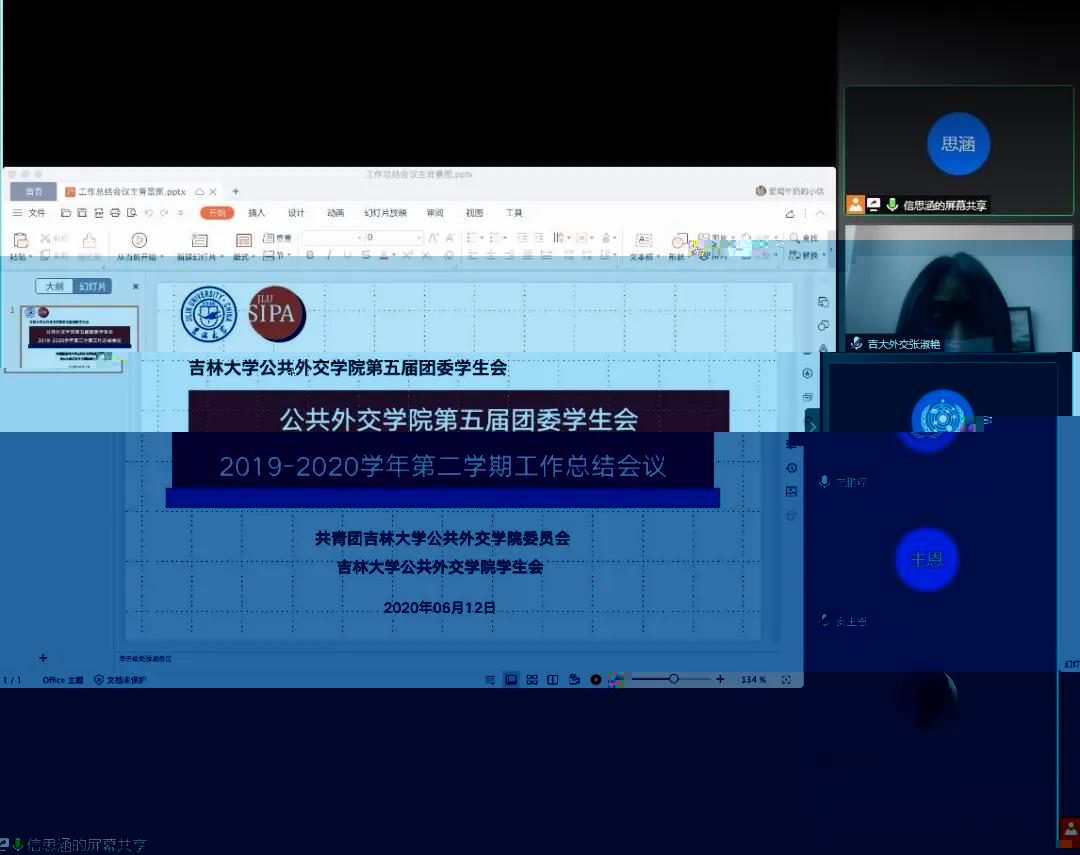The image size is (1080, 855).
Task: Click the cut scissors icon
Action: [x=45, y=238]
